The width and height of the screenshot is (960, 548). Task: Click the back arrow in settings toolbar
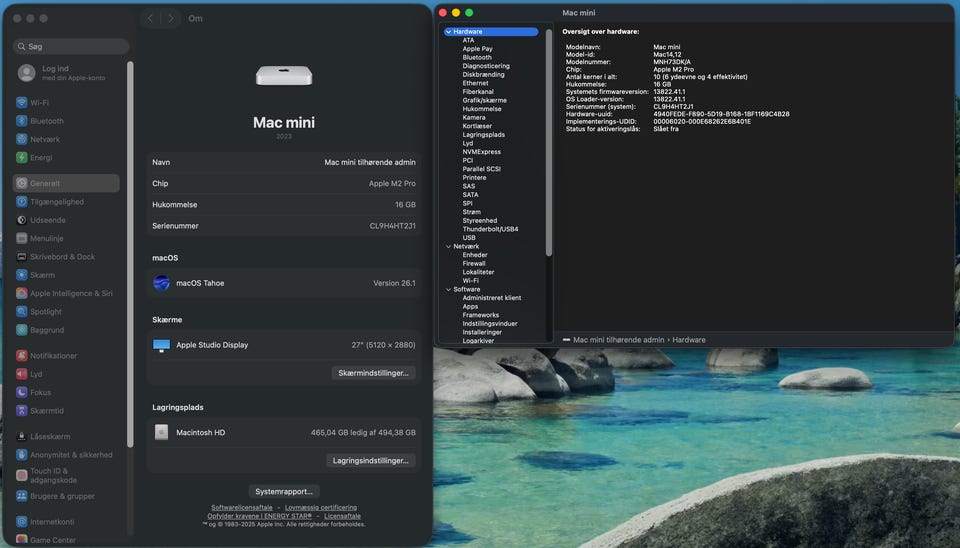click(x=150, y=18)
